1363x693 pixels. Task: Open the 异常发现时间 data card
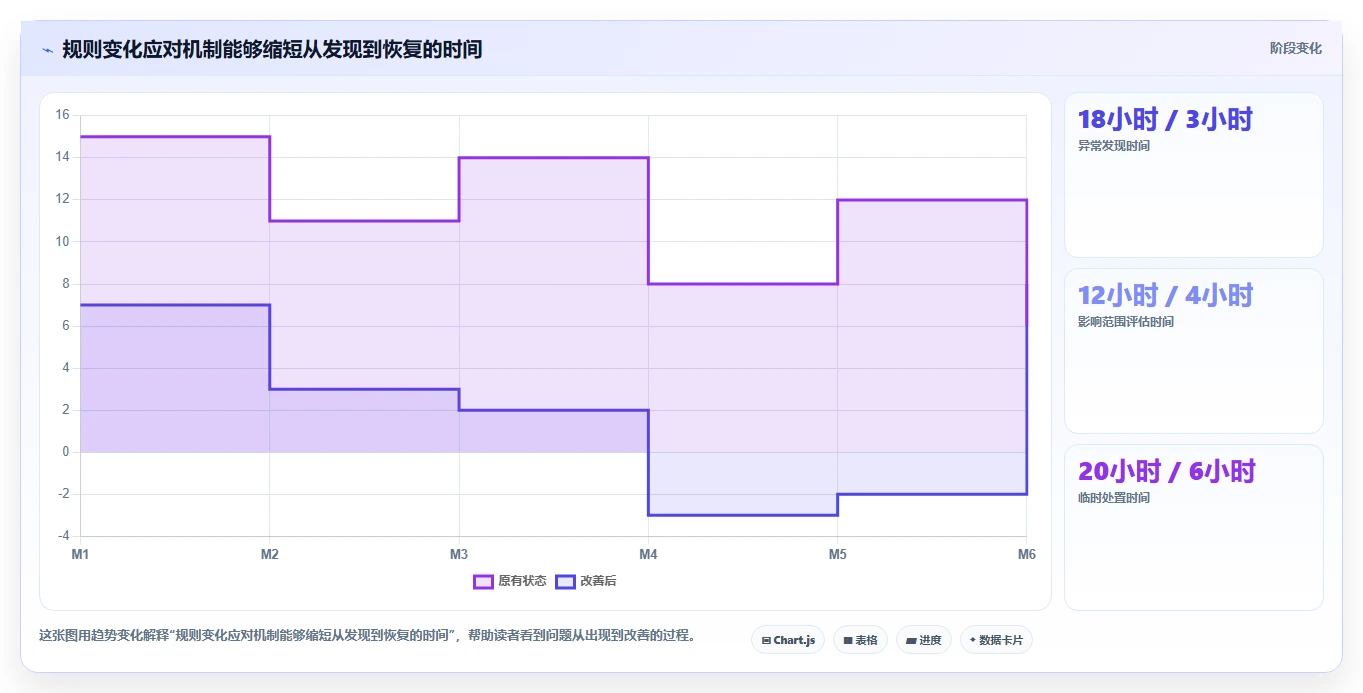point(1194,175)
